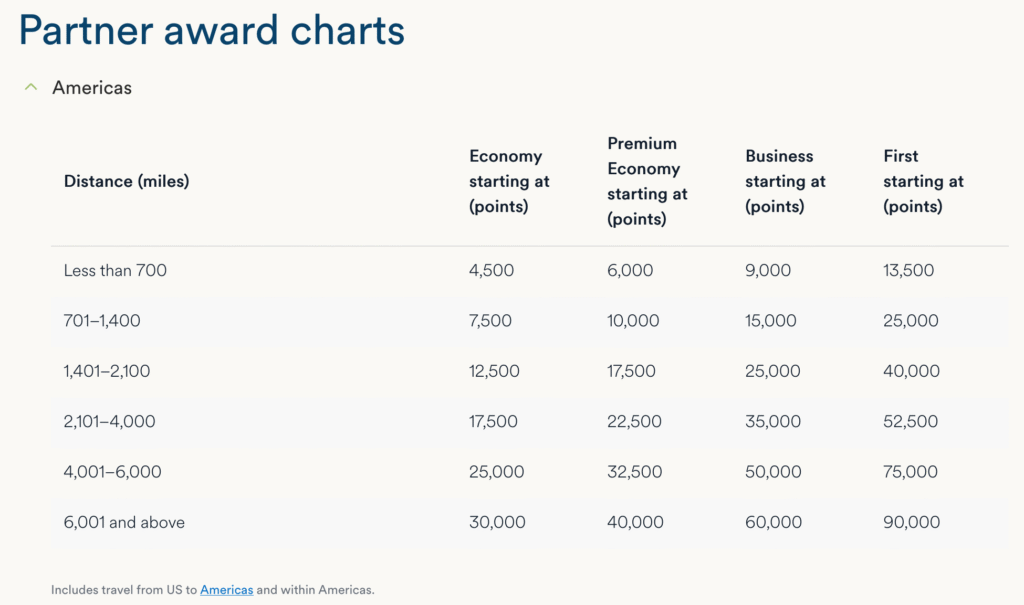Click the 6,001 and above row label
The image size is (1024, 605).
click(123, 522)
